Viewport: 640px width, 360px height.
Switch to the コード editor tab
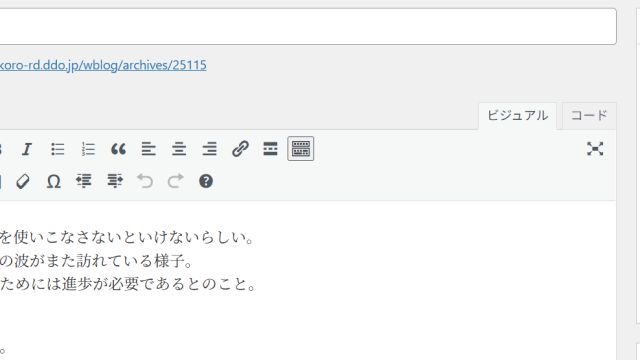[589, 116]
